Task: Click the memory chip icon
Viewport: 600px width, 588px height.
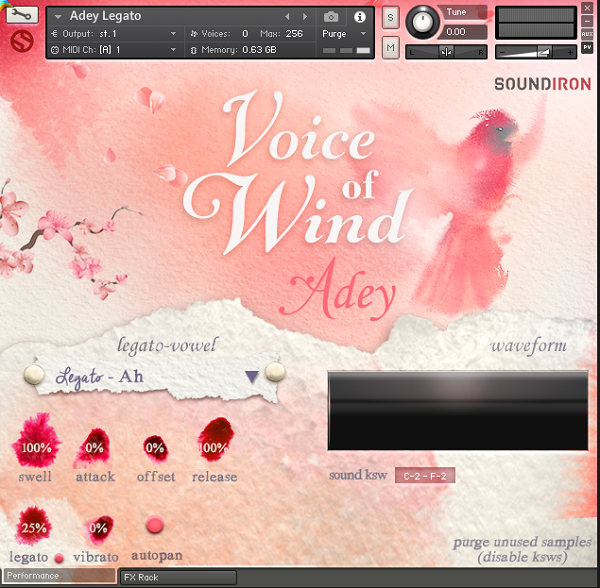Action: coord(194,50)
